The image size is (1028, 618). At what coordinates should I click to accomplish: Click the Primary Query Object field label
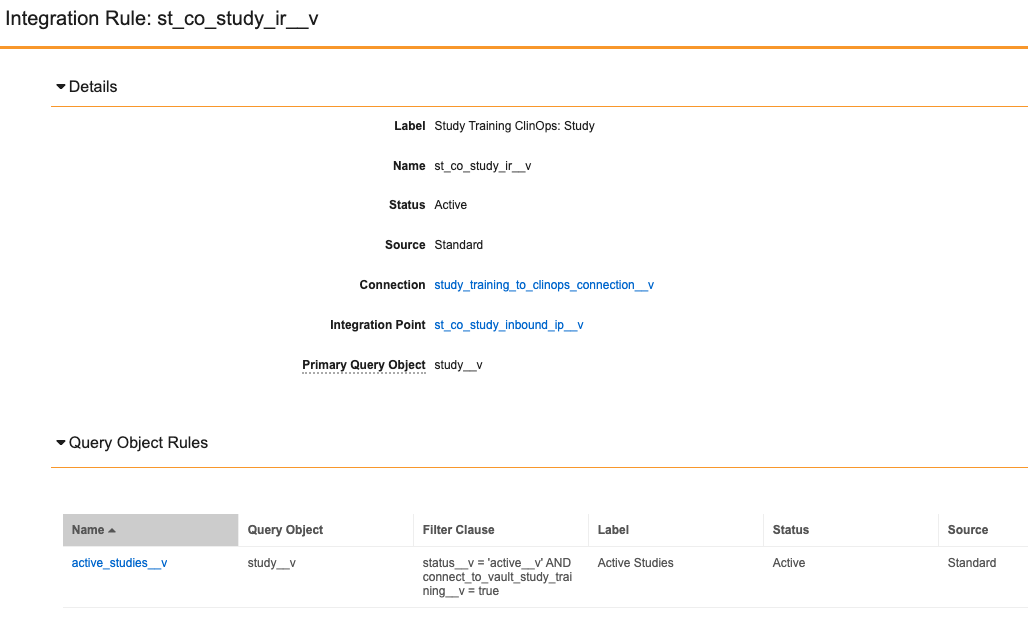pyautogui.click(x=364, y=365)
